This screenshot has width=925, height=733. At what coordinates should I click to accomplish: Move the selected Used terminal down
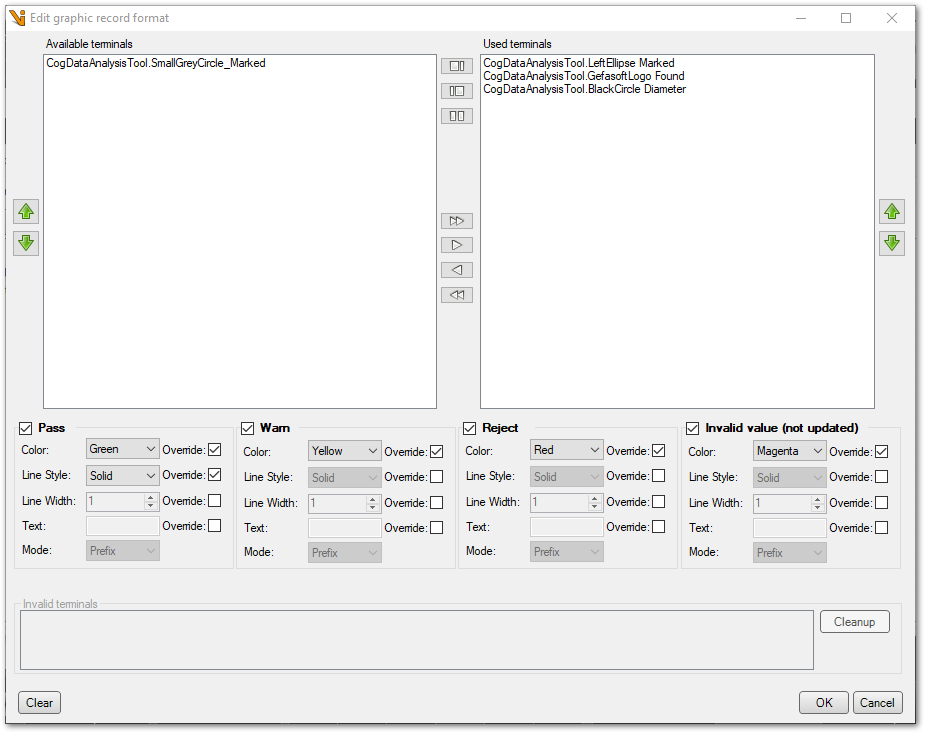[x=892, y=242]
